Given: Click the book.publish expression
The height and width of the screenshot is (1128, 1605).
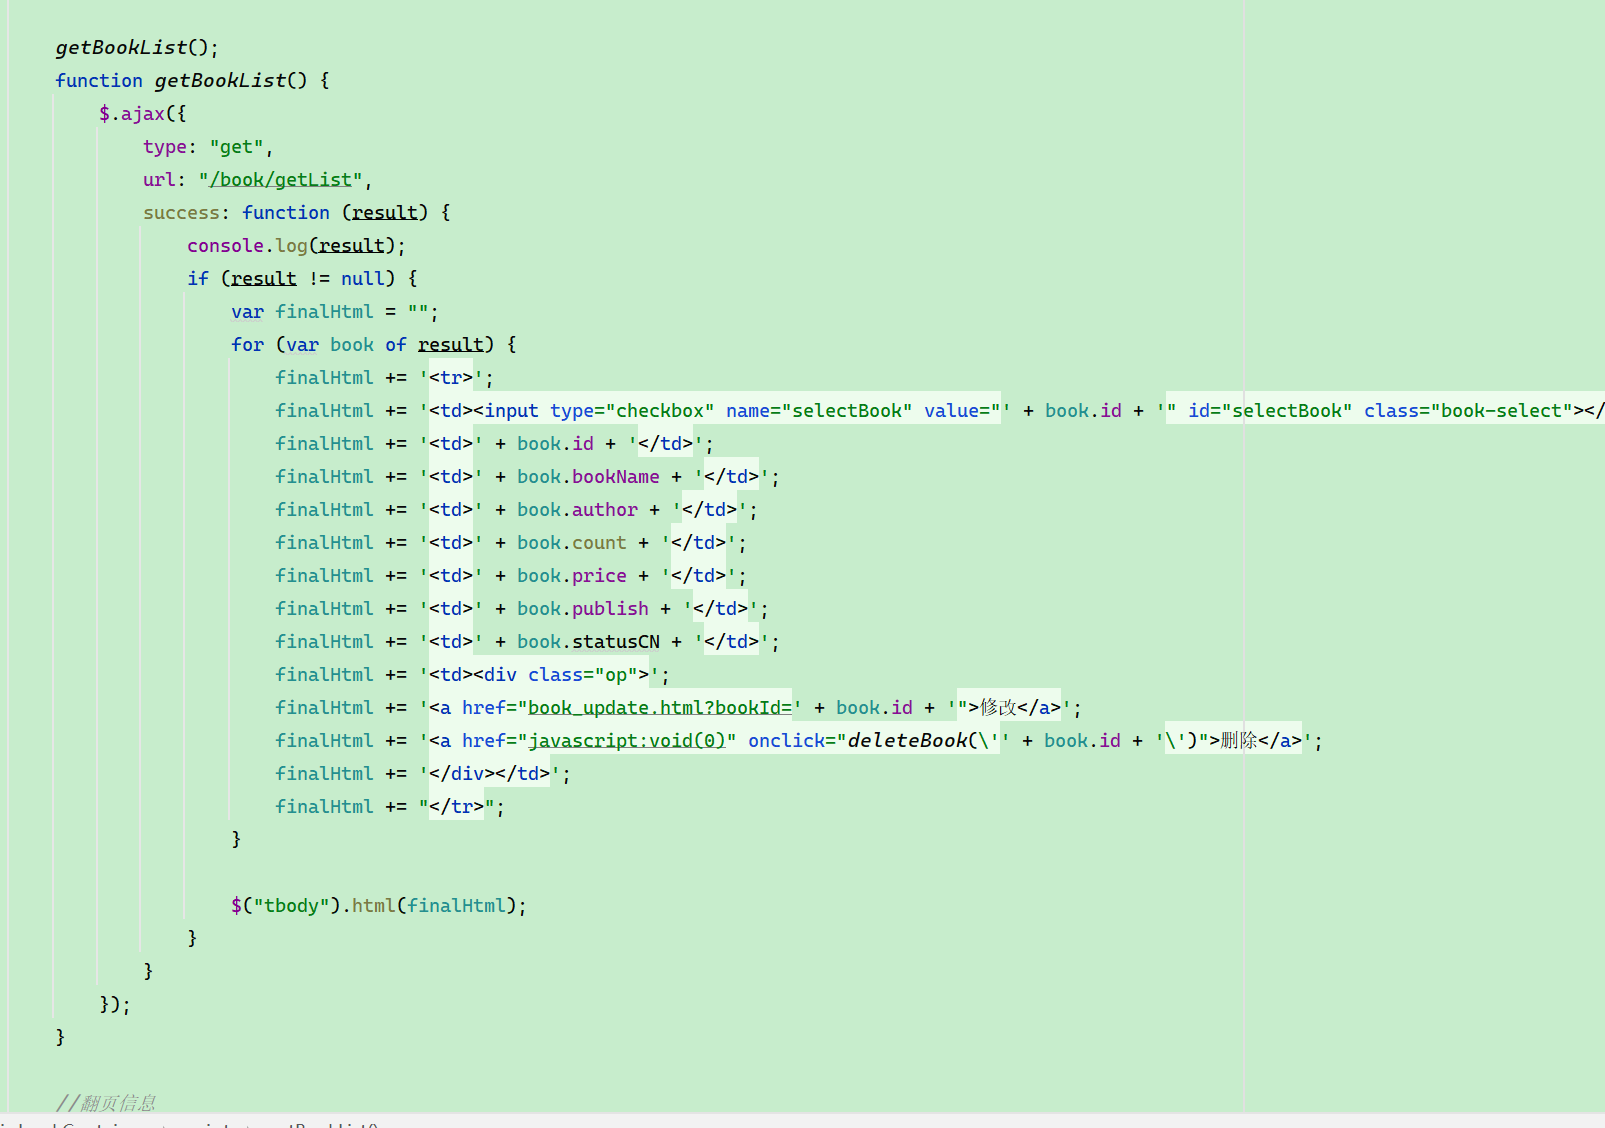Looking at the screenshot, I should click(583, 608).
